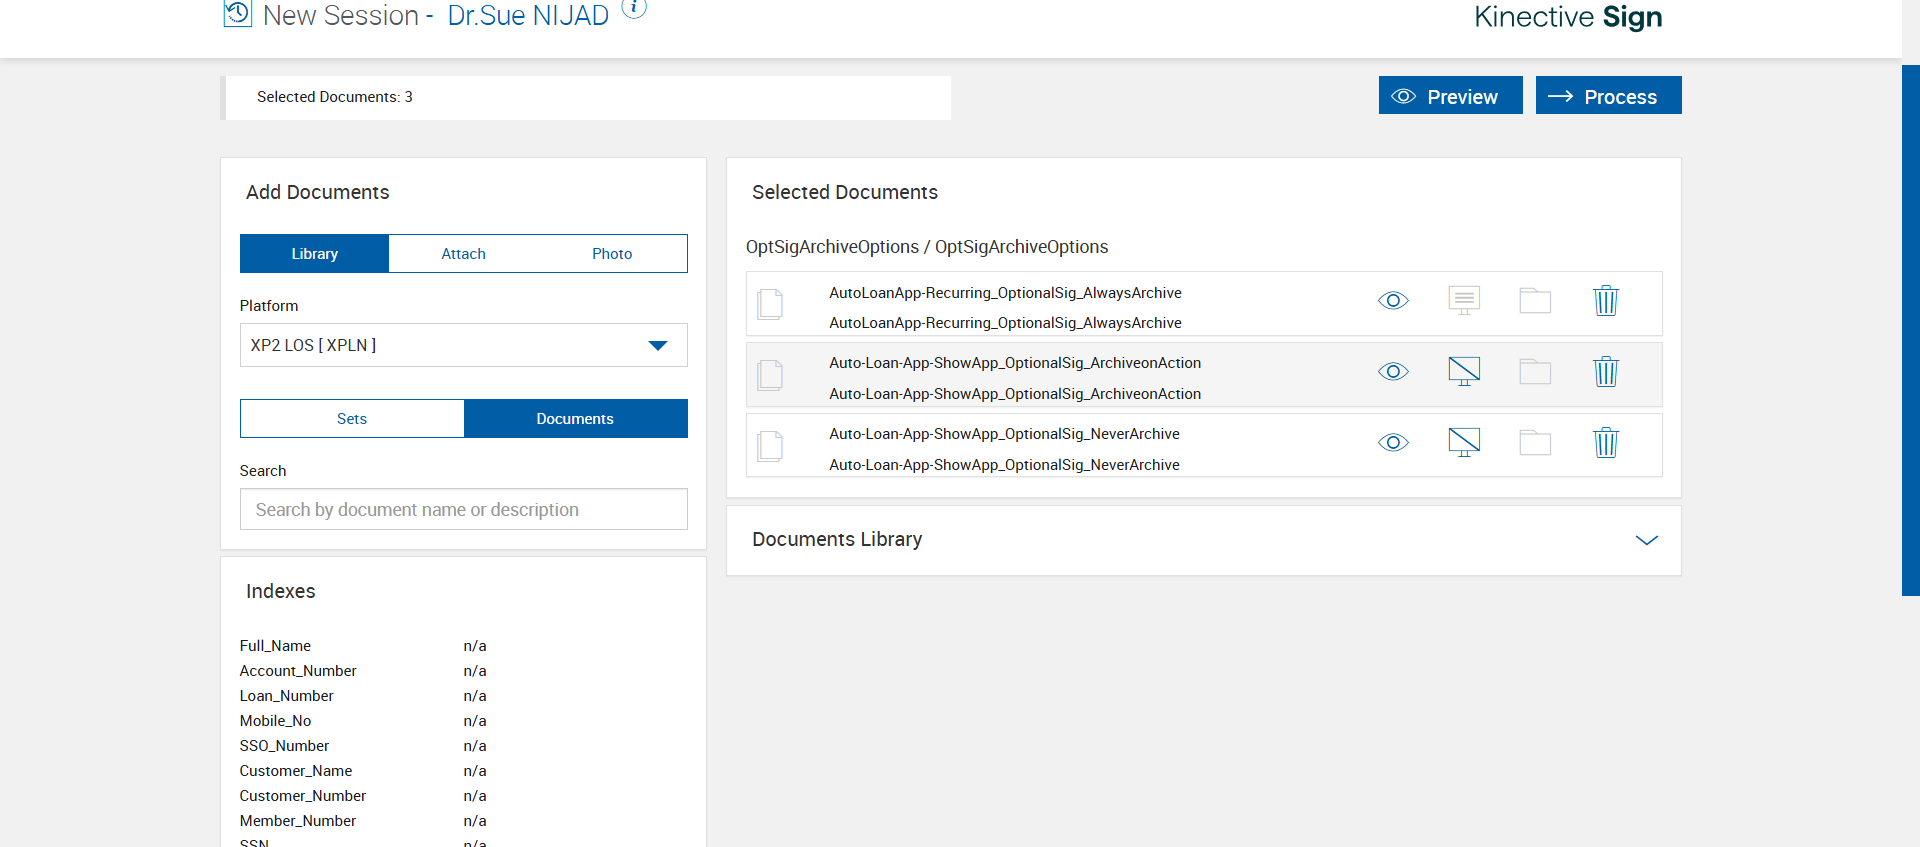This screenshot has height=847, width=1920.
Task: Expand the Documents Library section
Action: (1646, 540)
